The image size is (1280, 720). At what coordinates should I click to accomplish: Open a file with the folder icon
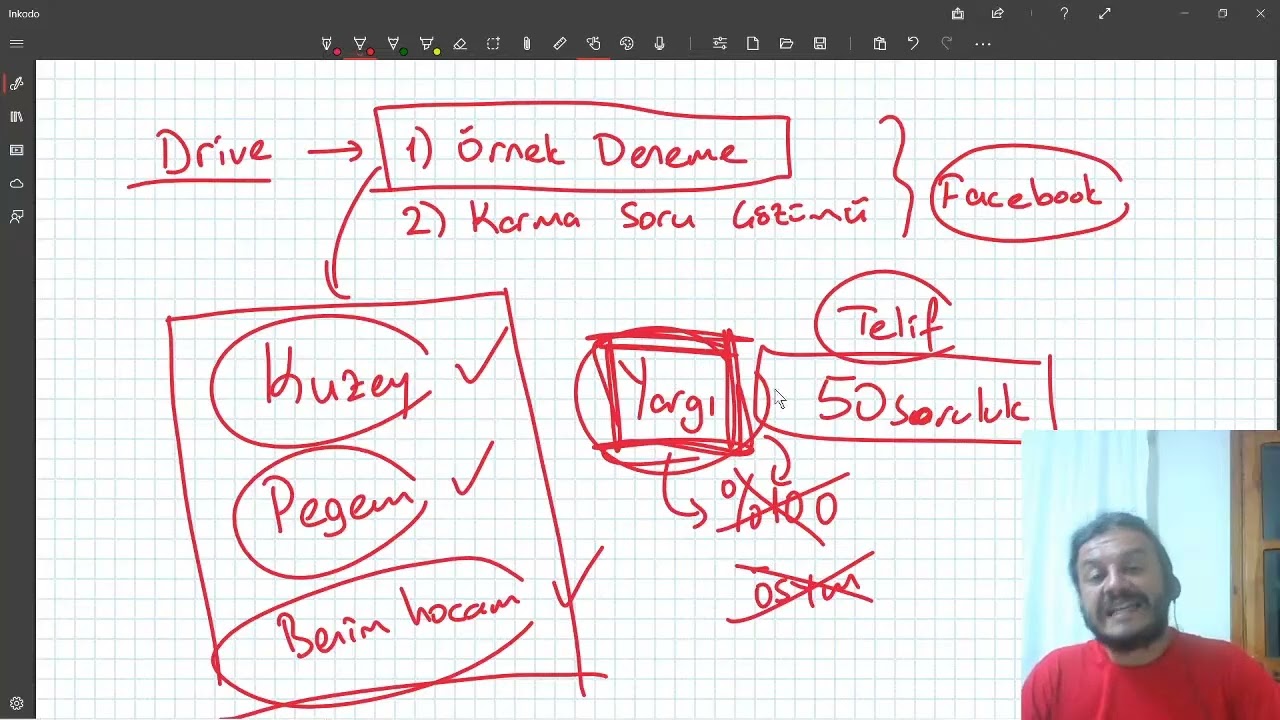pyautogui.click(x=786, y=44)
